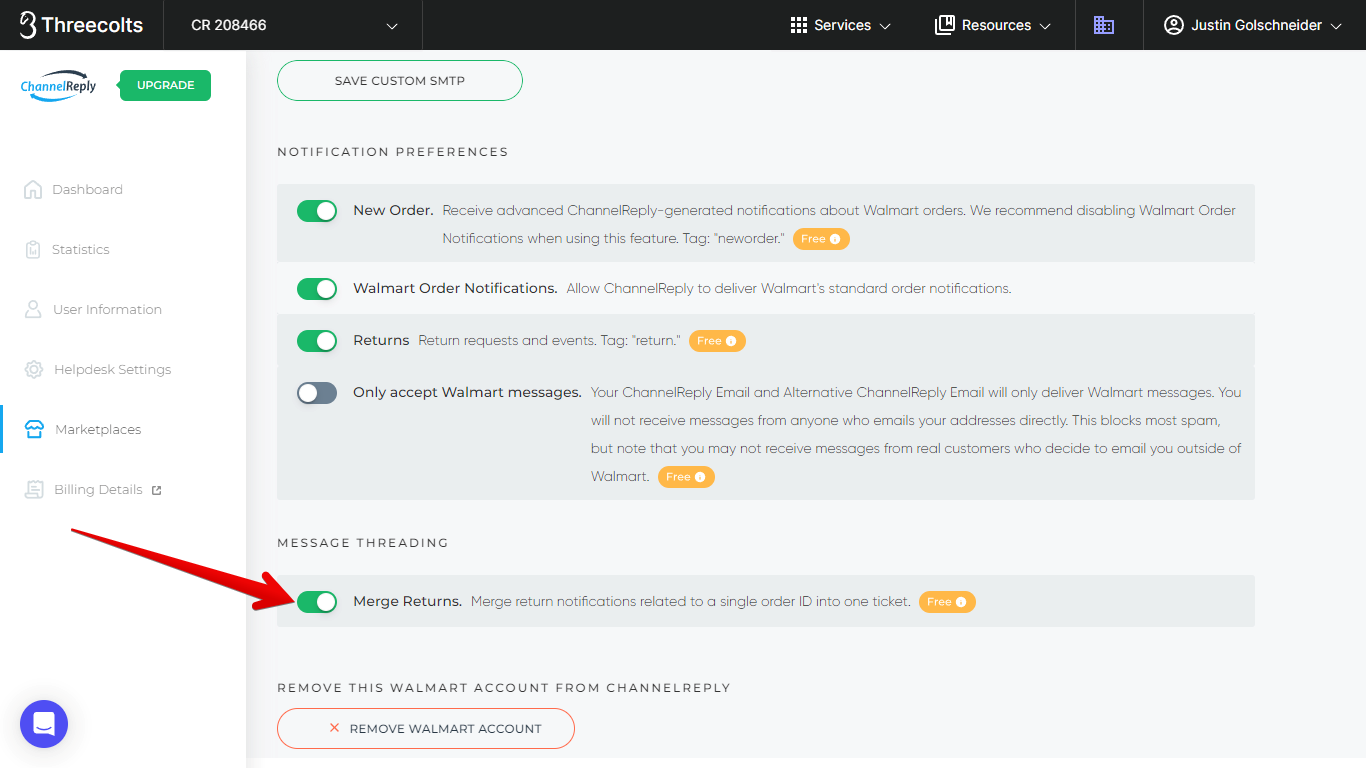Click the Dashboard home icon
The width and height of the screenshot is (1366, 768).
pos(33,189)
